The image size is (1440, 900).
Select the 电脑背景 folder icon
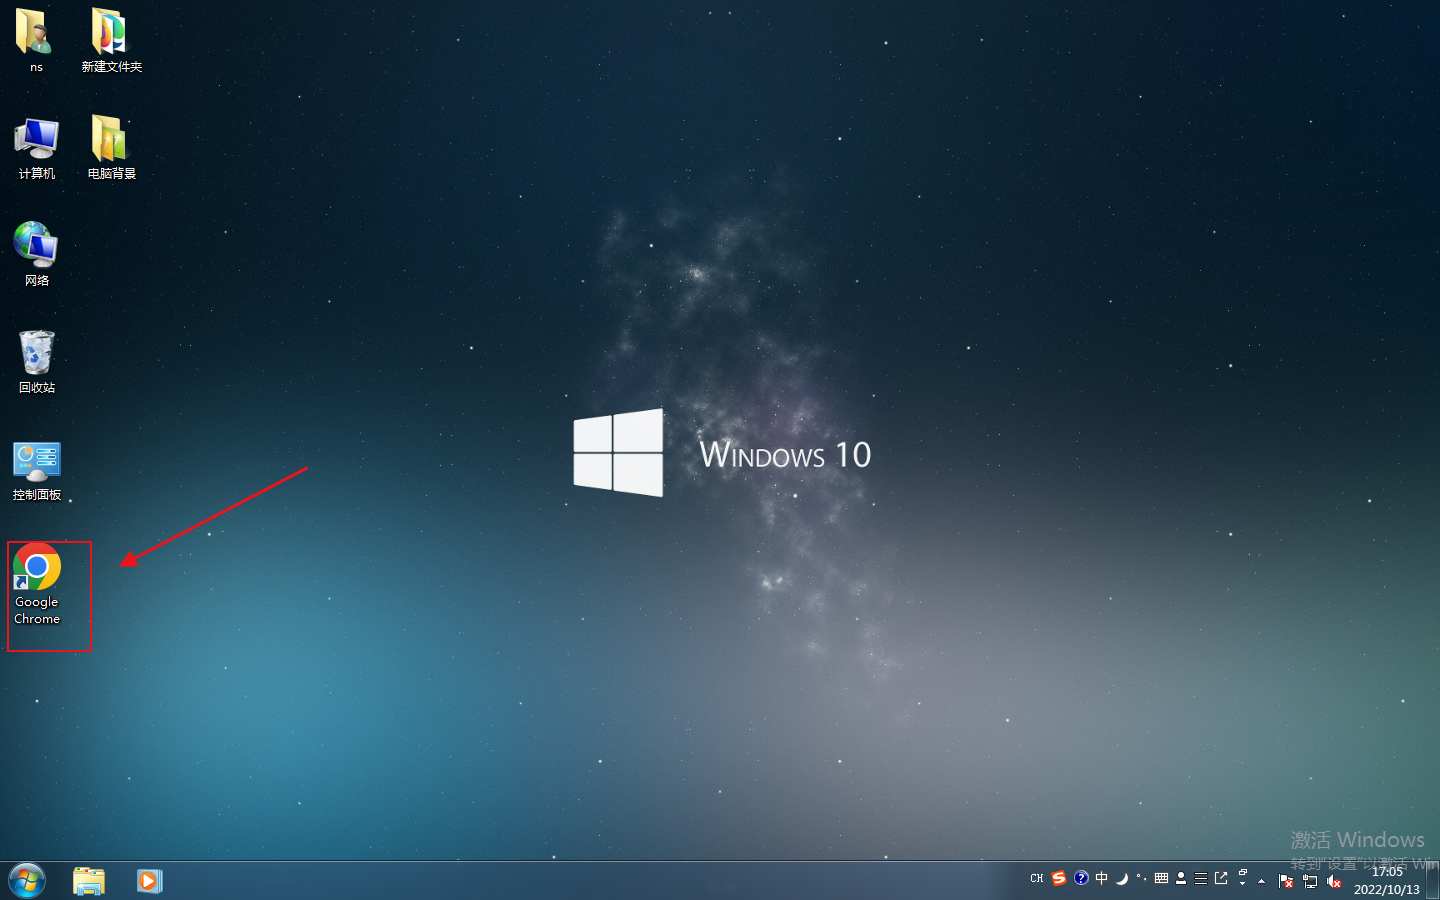click(x=111, y=148)
